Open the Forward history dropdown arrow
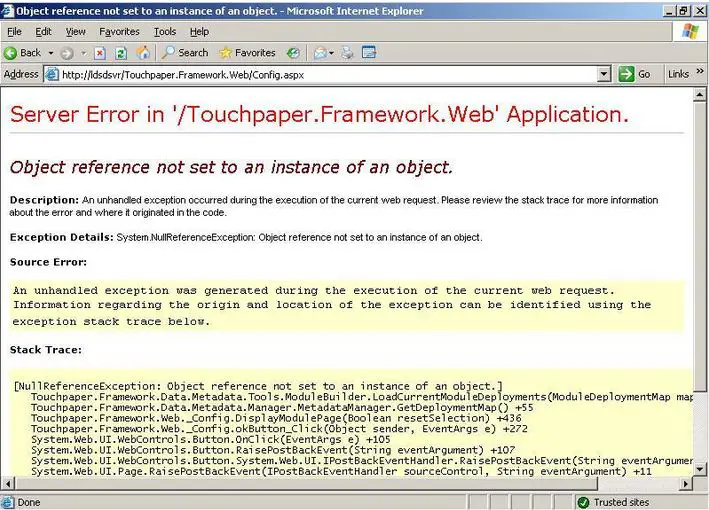The height and width of the screenshot is (510, 709). tap(84, 53)
